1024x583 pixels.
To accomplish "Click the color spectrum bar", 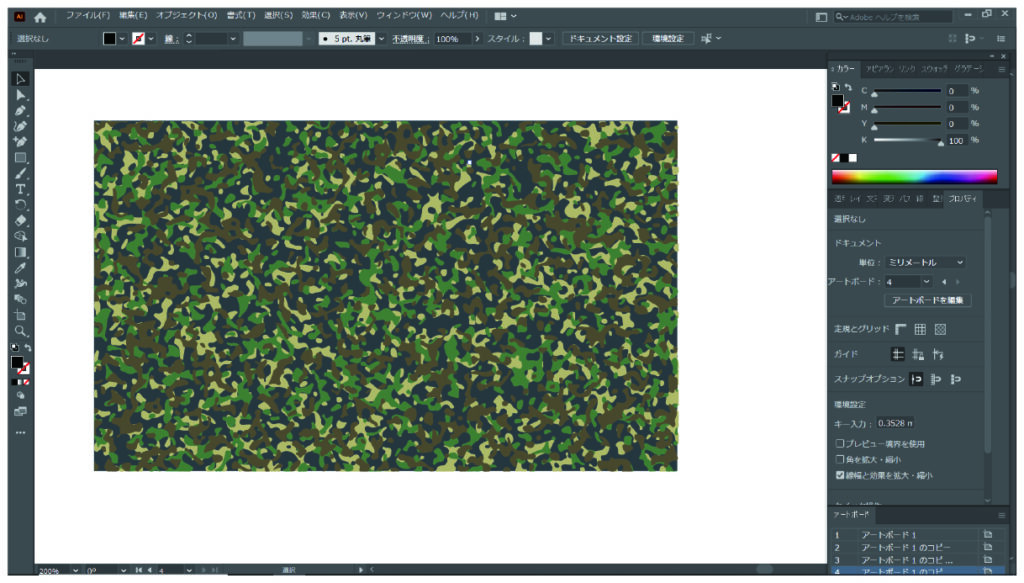I will coord(914,176).
